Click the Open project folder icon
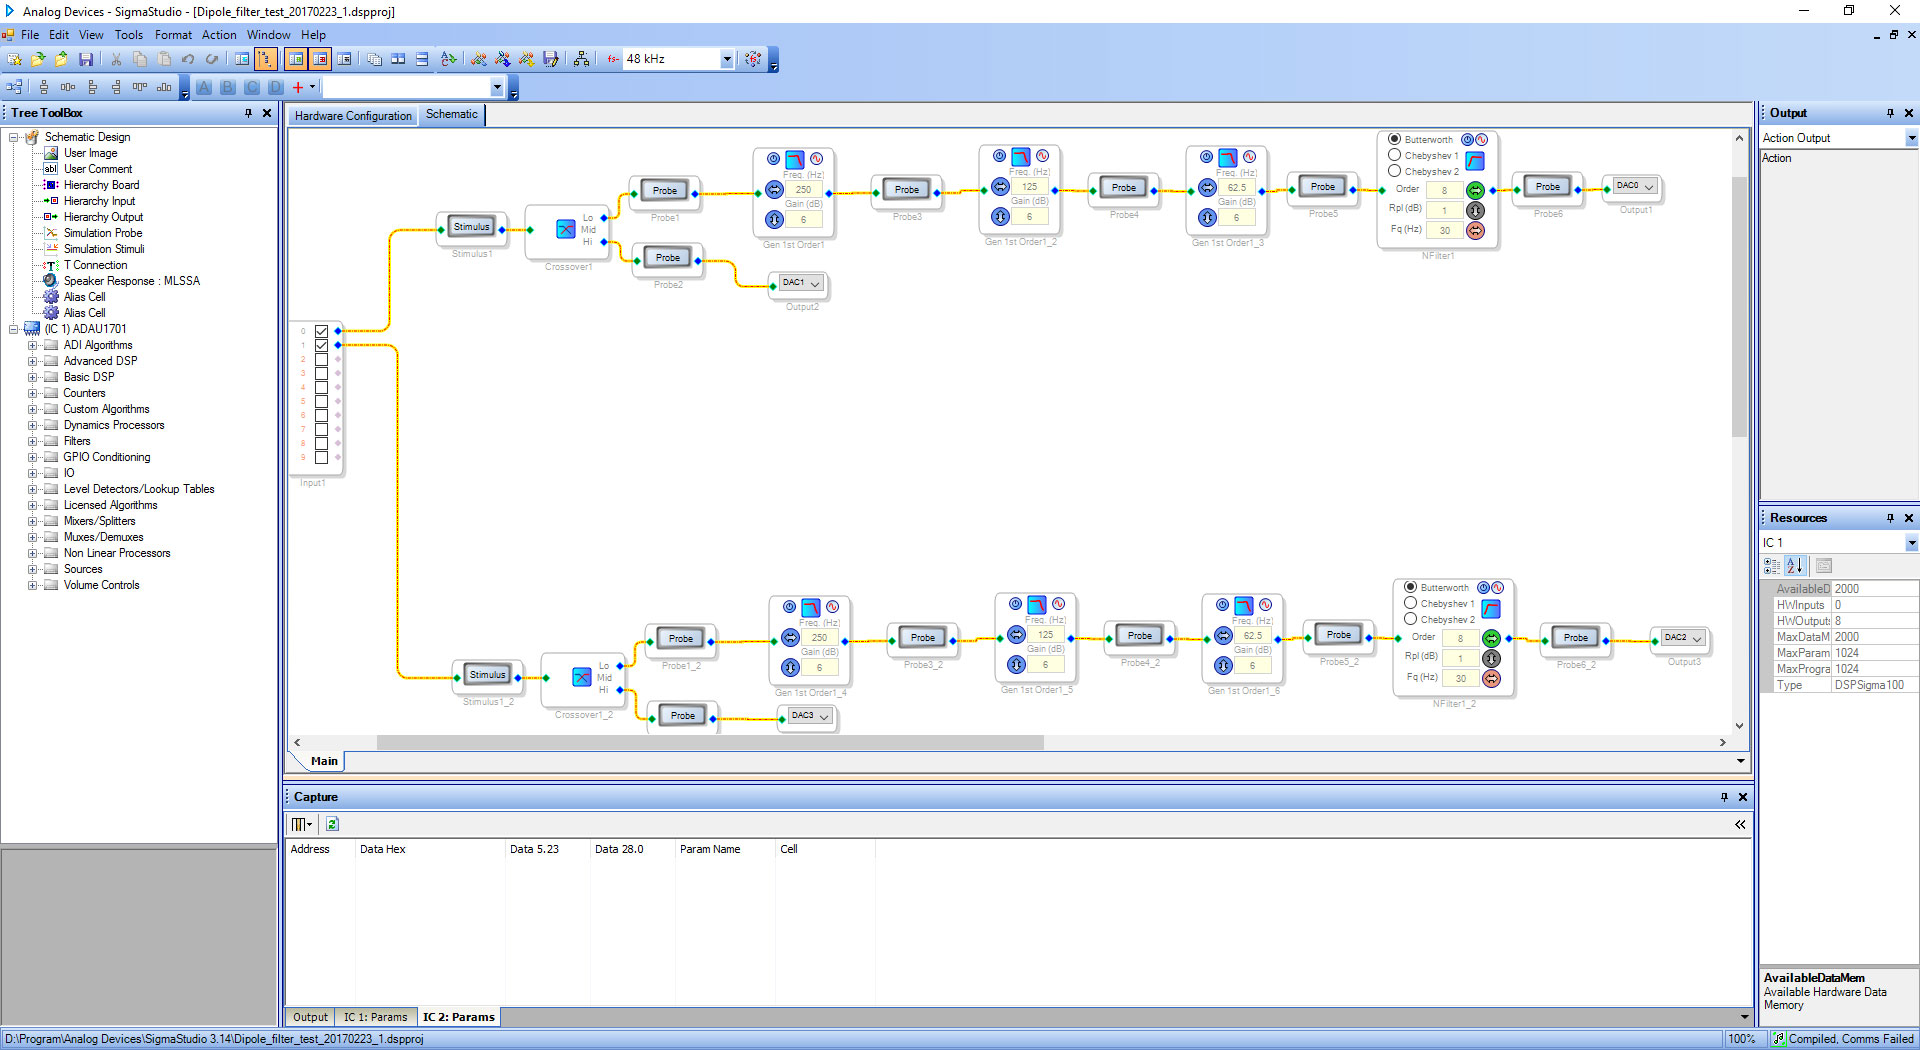The width and height of the screenshot is (1920, 1050). 38,59
